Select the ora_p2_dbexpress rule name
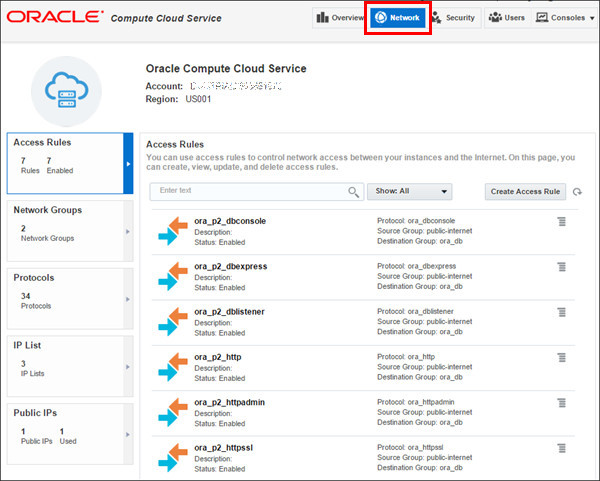 point(231,266)
